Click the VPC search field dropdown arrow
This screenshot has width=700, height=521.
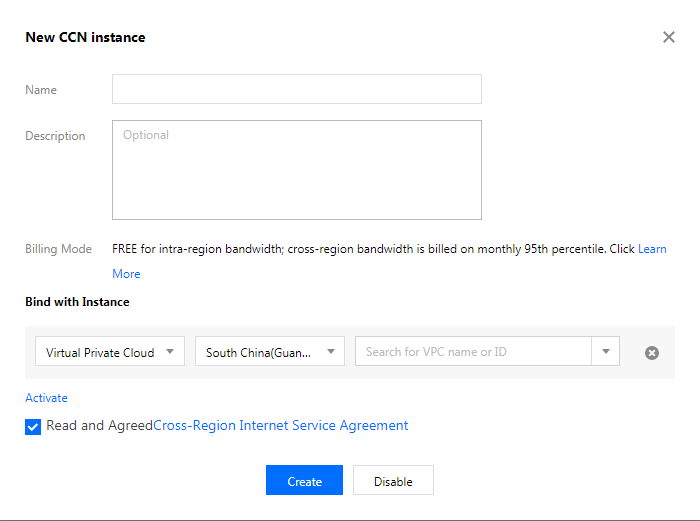pos(605,351)
